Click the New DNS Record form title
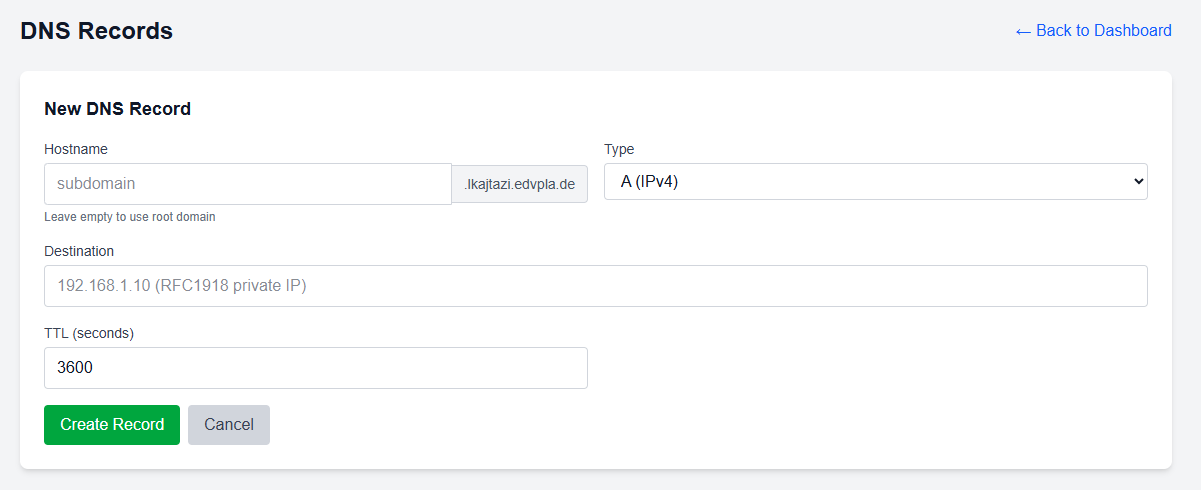The height and width of the screenshot is (490, 1201). (117, 109)
